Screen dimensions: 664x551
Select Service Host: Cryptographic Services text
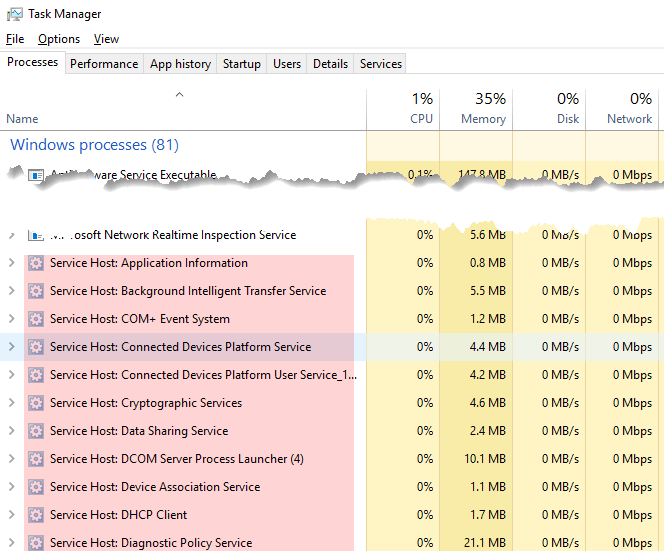pos(146,403)
